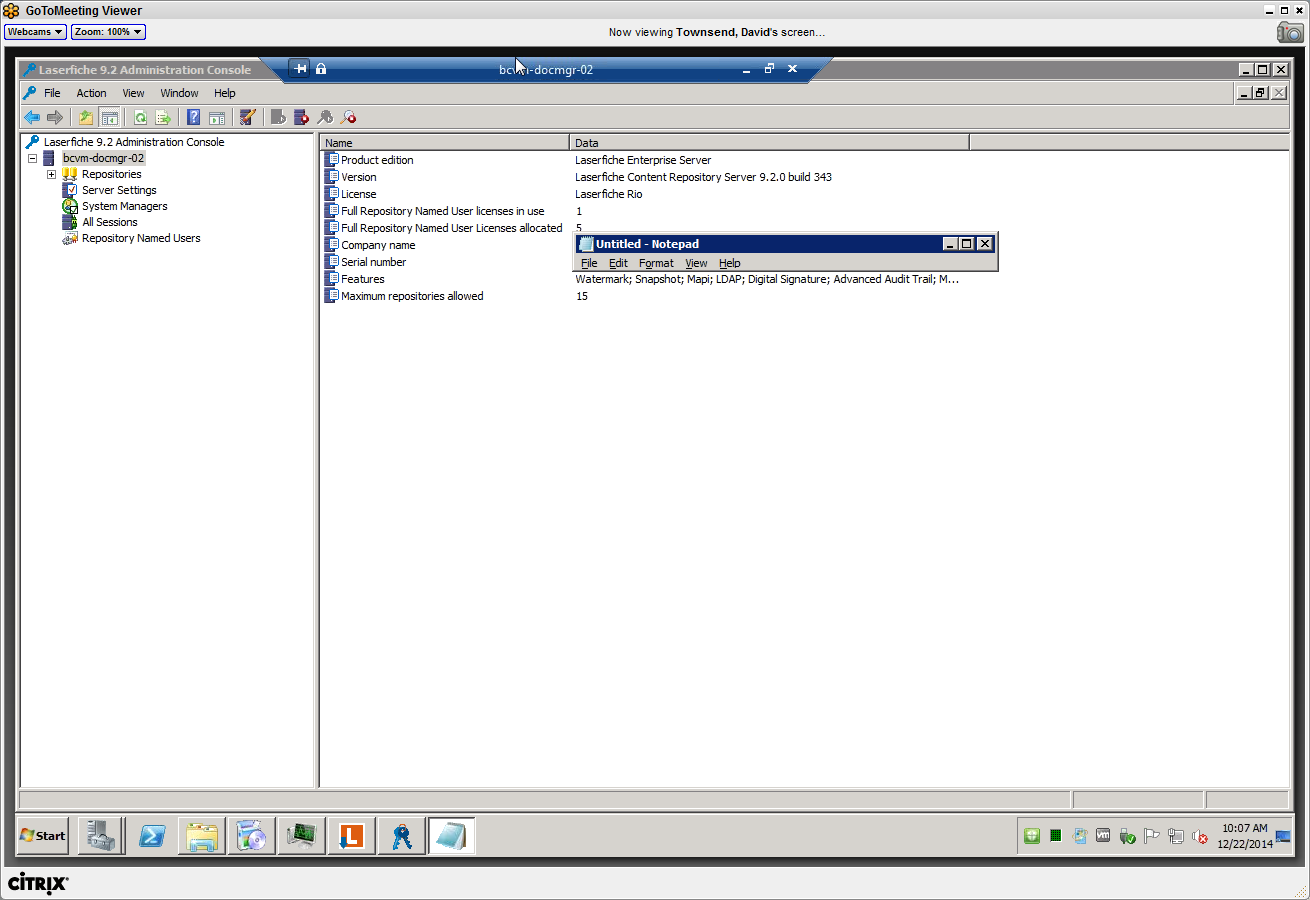
Task: Select the Features row
Action: (x=362, y=279)
